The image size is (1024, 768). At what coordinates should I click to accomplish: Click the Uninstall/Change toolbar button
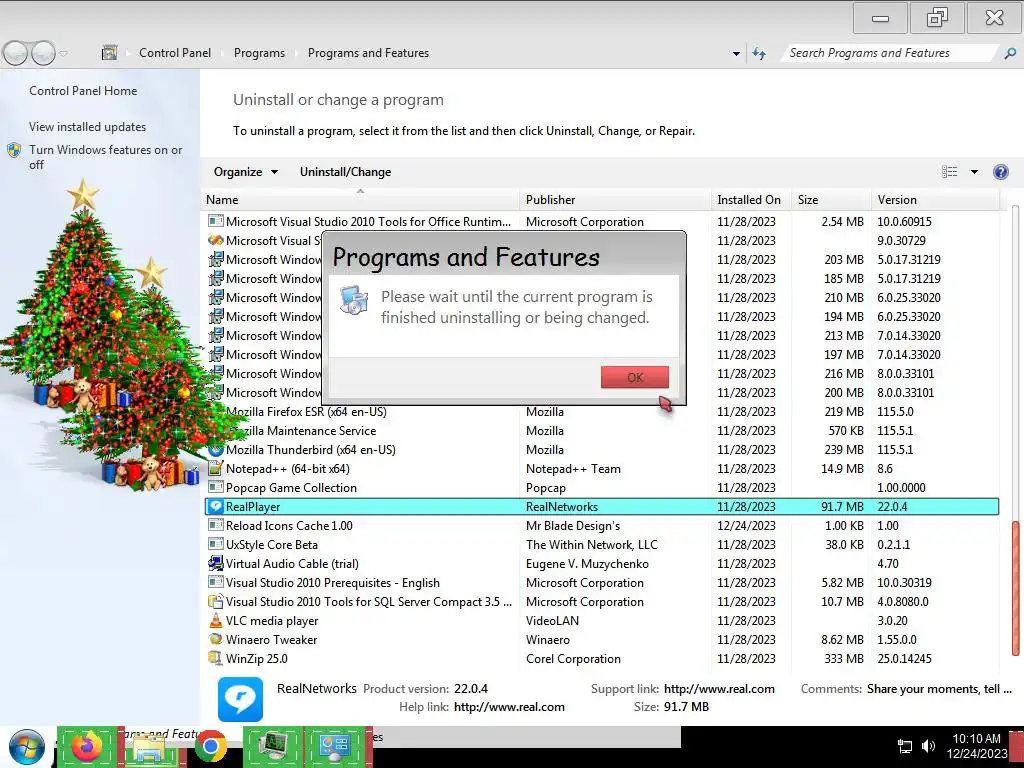point(345,172)
